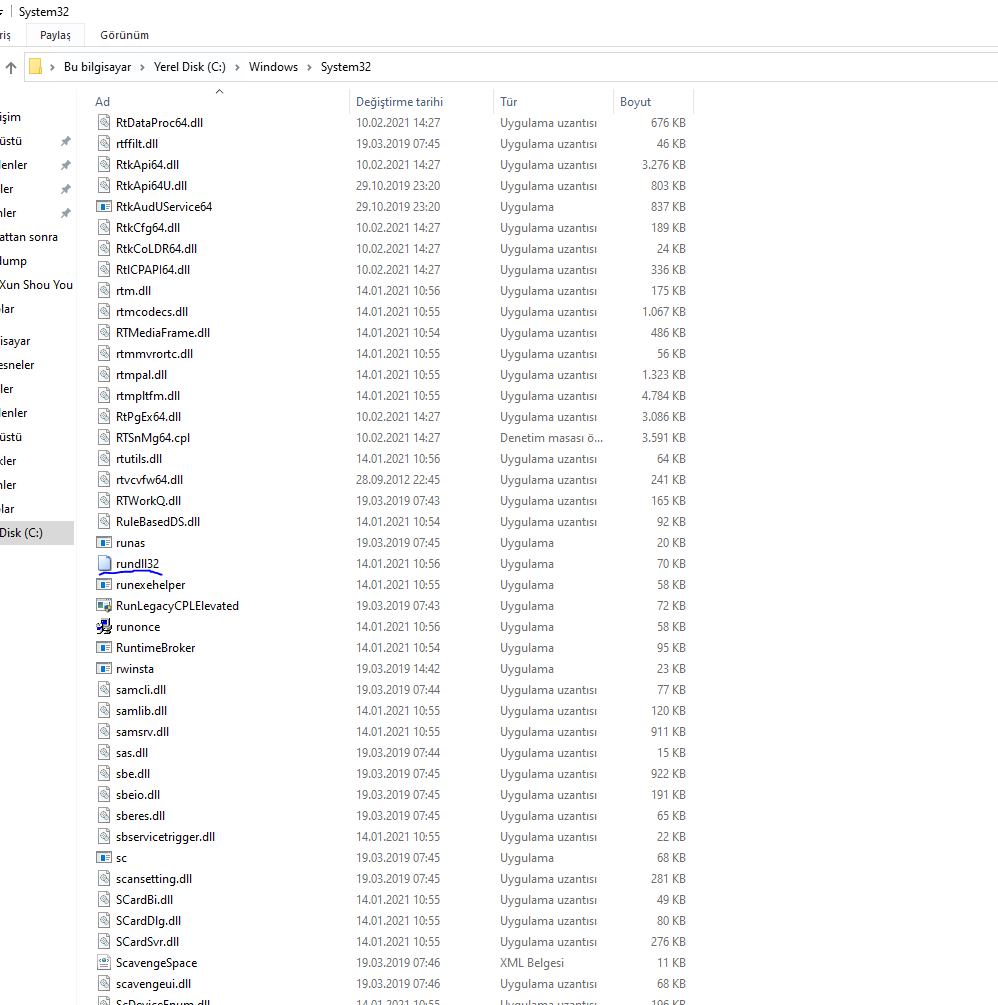Select the RTMediaFrame.dll file name
The width and height of the screenshot is (998, 1005).
163,333
